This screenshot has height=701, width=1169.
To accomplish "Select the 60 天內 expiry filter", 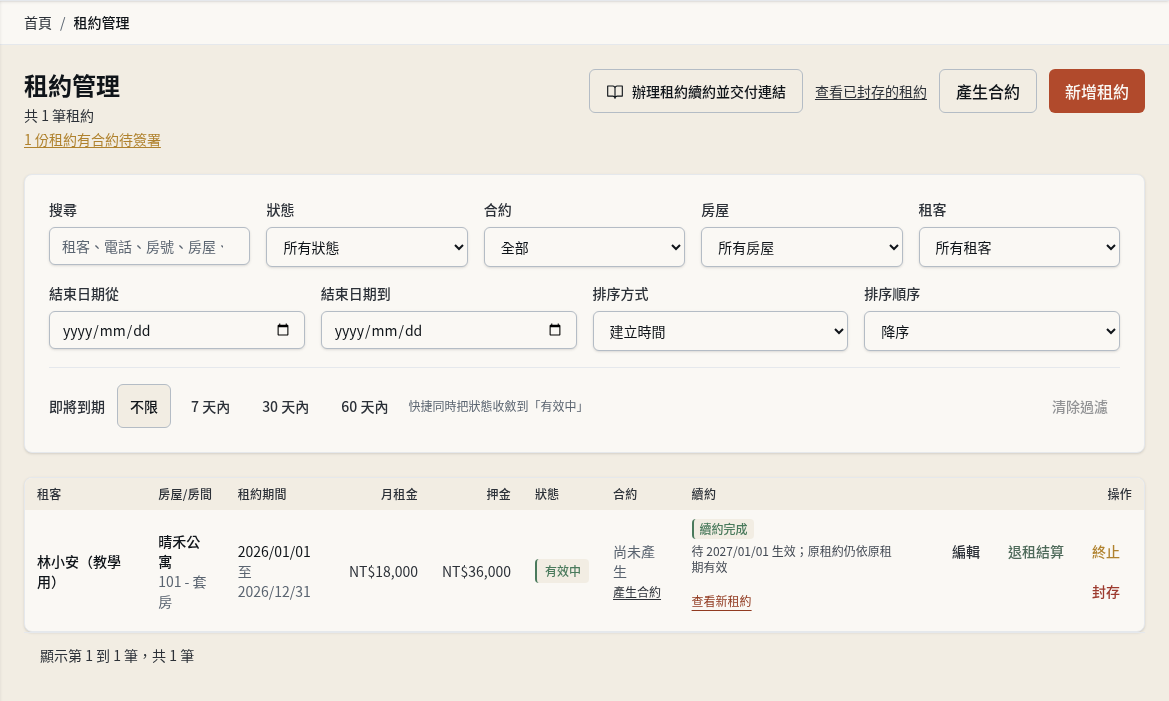I will 365,406.
